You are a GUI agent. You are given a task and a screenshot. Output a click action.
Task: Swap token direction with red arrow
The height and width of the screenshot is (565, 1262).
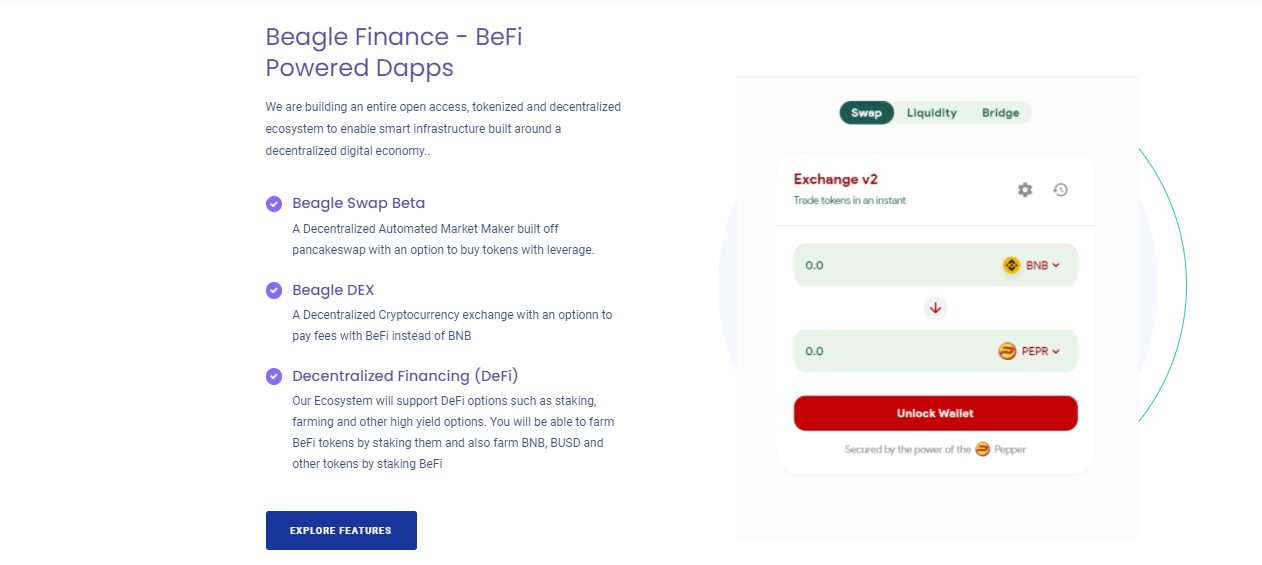(x=936, y=307)
